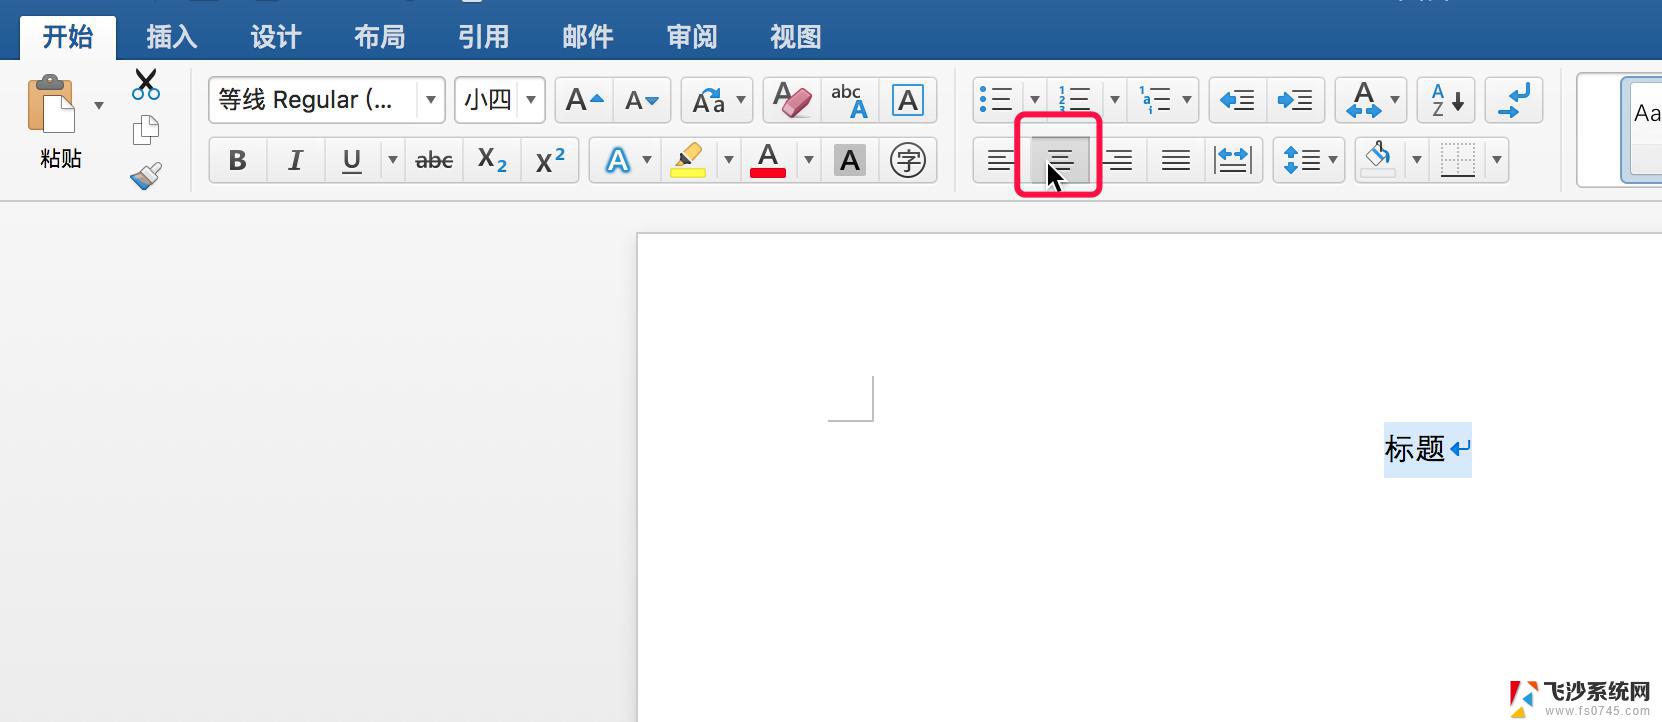Viewport: 1662px width, 722px height.
Task: Switch to the 插入 tab
Action: coord(171,37)
